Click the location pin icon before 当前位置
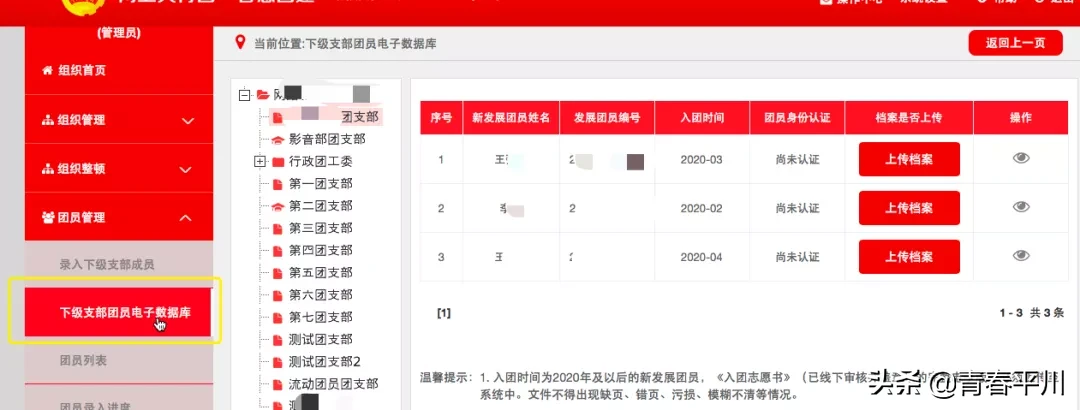Image resolution: width=1080 pixels, height=410 pixels. [x=239, y=43]
